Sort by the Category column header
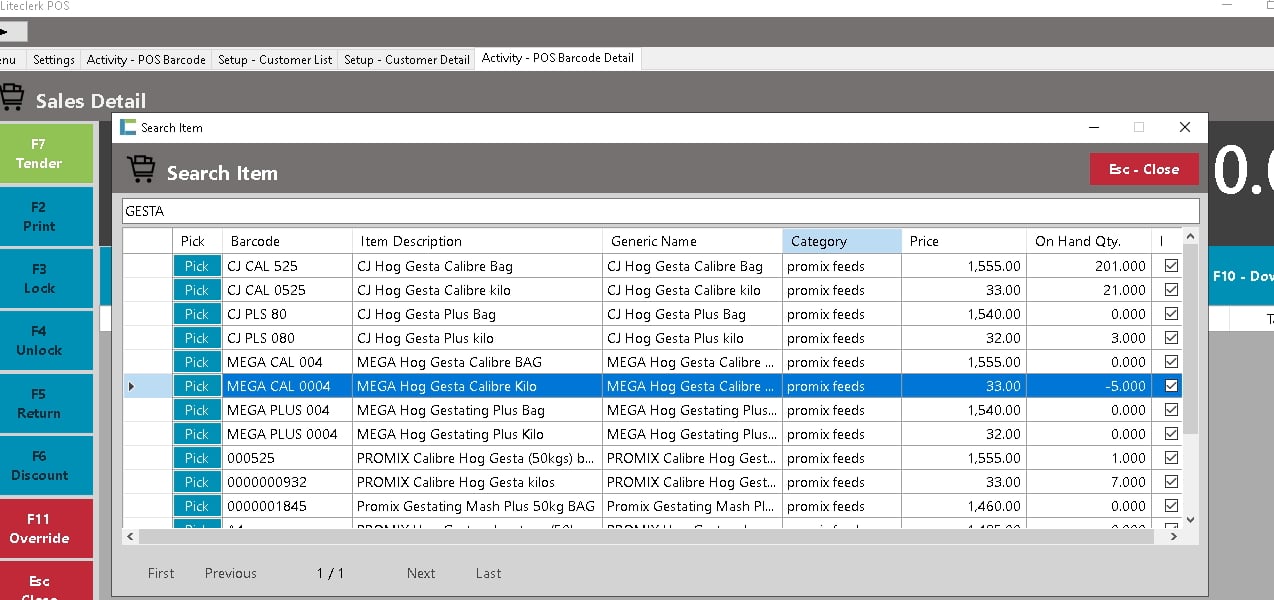 pos(841,241)
